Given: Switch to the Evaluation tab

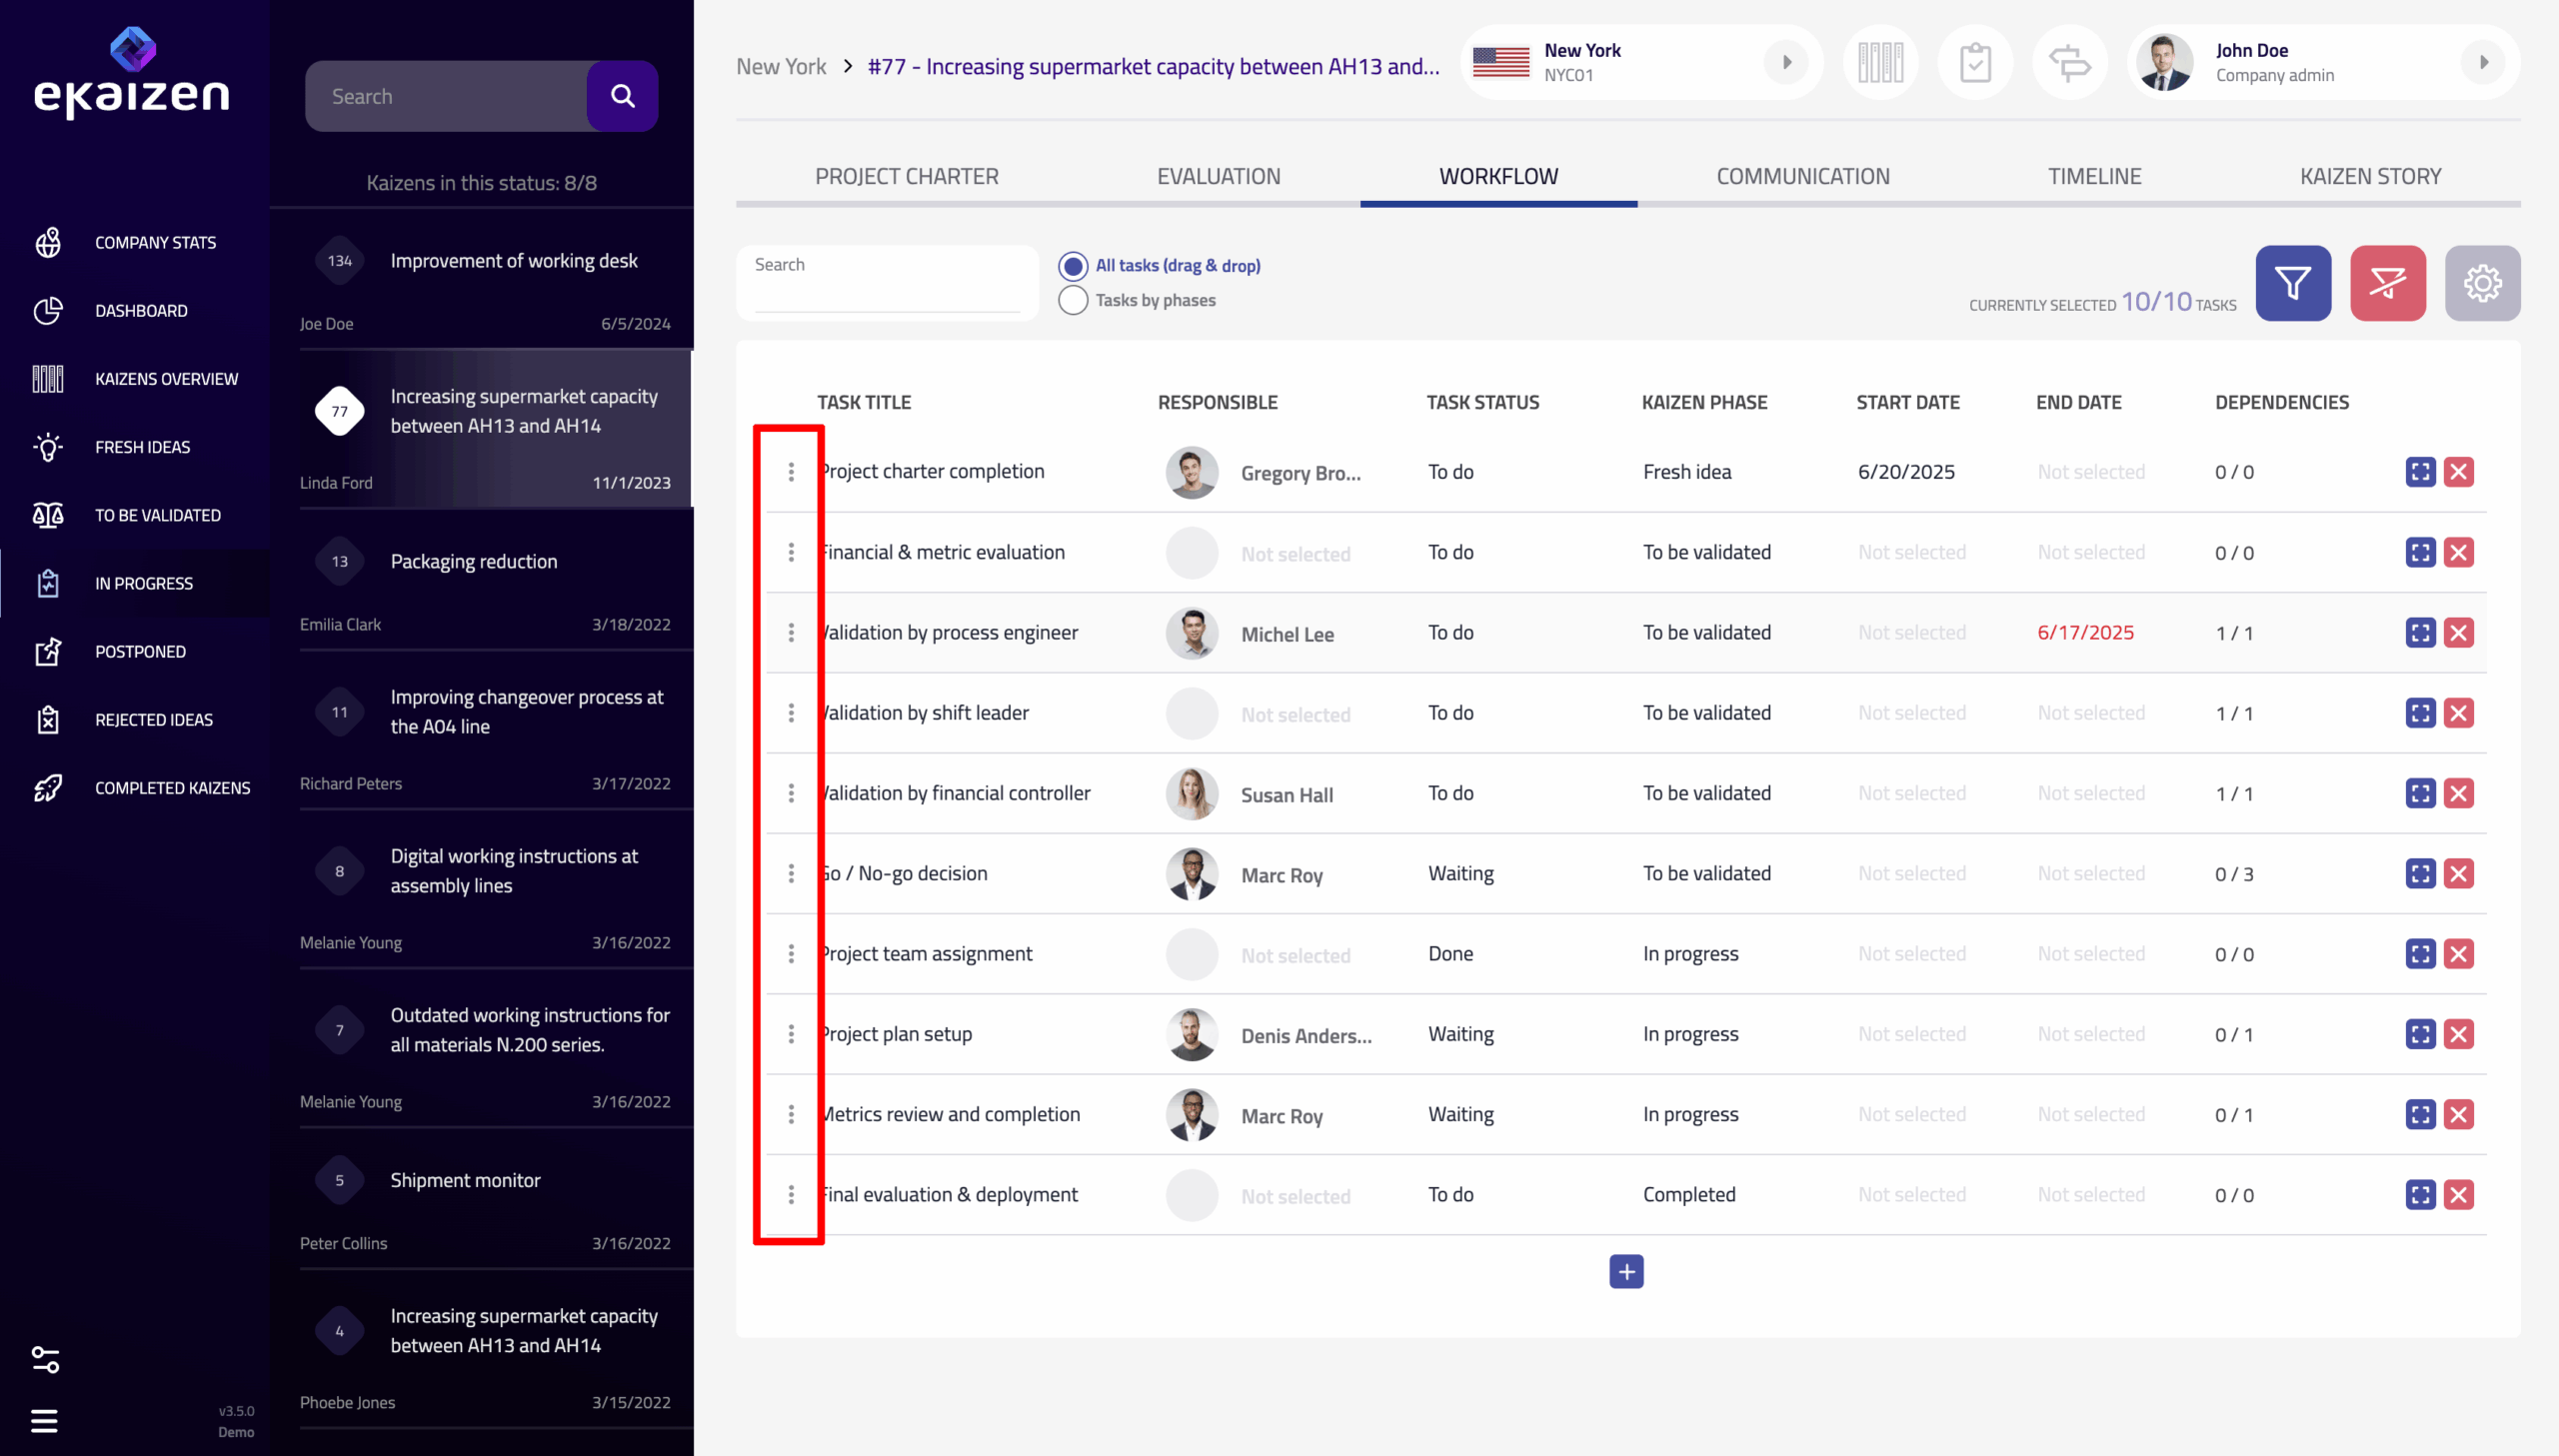Looking at the screenshot, I should coord(1218,176).
